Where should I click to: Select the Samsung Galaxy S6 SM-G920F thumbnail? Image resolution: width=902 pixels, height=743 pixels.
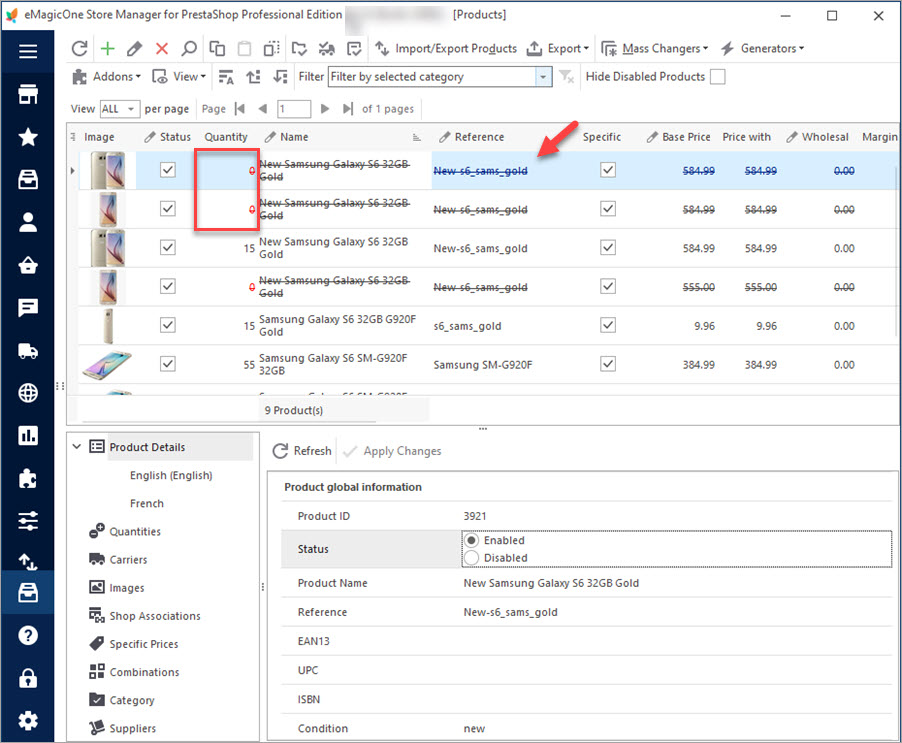(107, 364)
